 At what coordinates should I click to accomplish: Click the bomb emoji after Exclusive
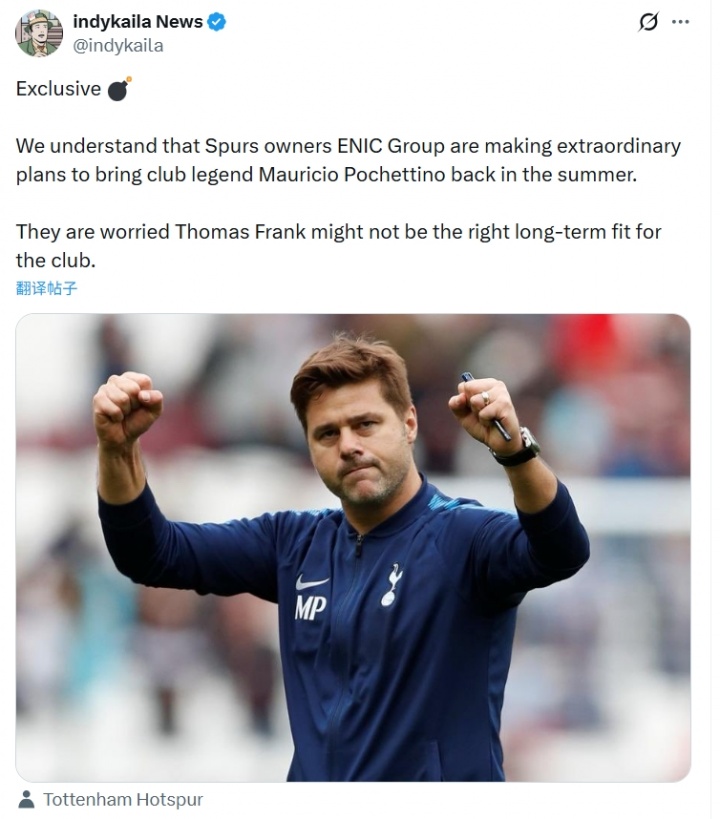pos(119,89)
